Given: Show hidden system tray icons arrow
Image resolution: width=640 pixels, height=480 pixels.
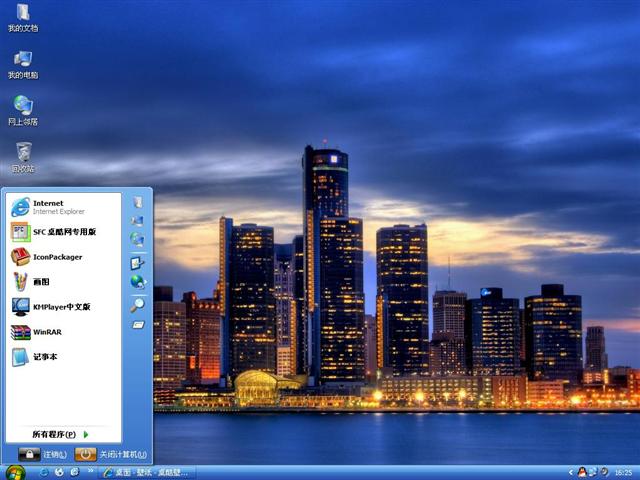Looking at the screenshot, I should pos(570,472).
